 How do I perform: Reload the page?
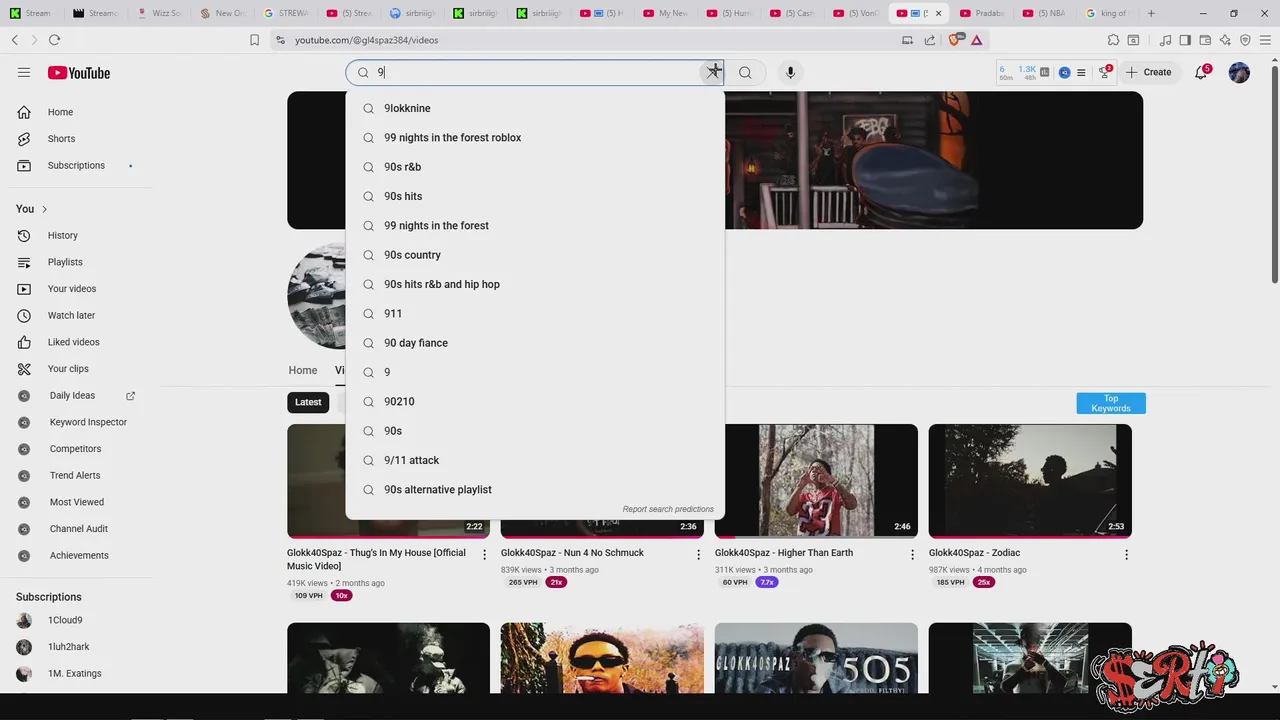point(54,40)
